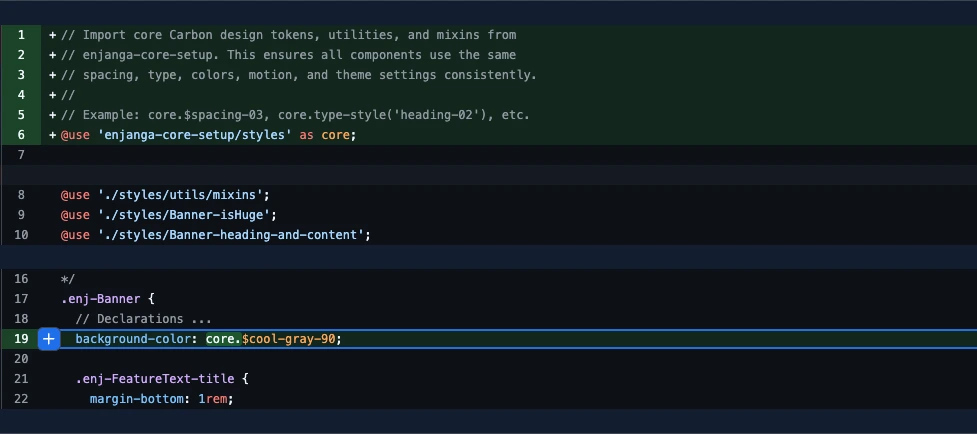977x434 pixels.
Task: Click the '// Declarations ...' comment
Action: click(143, 319)
